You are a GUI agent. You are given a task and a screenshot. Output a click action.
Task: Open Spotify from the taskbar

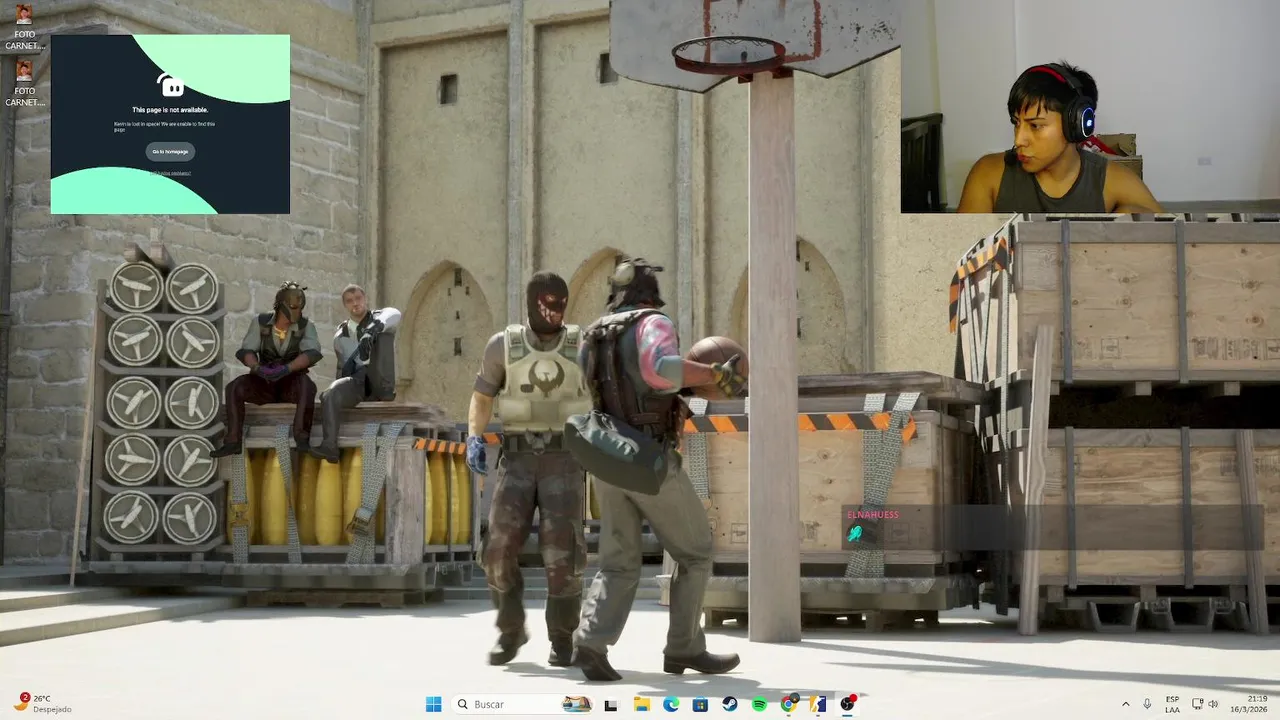click(759, 704)
